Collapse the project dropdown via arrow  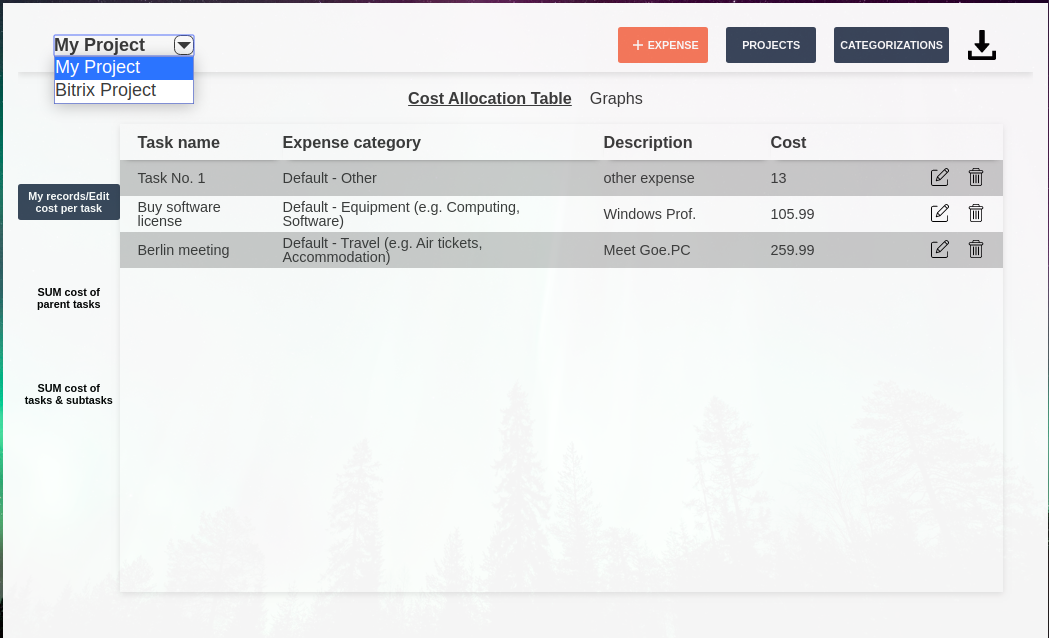click(183, 45)
